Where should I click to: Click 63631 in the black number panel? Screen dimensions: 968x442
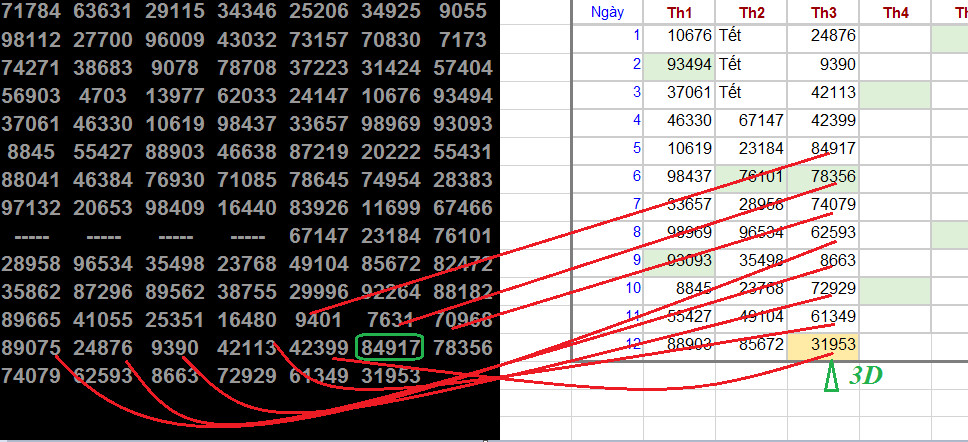coord(103,11)
